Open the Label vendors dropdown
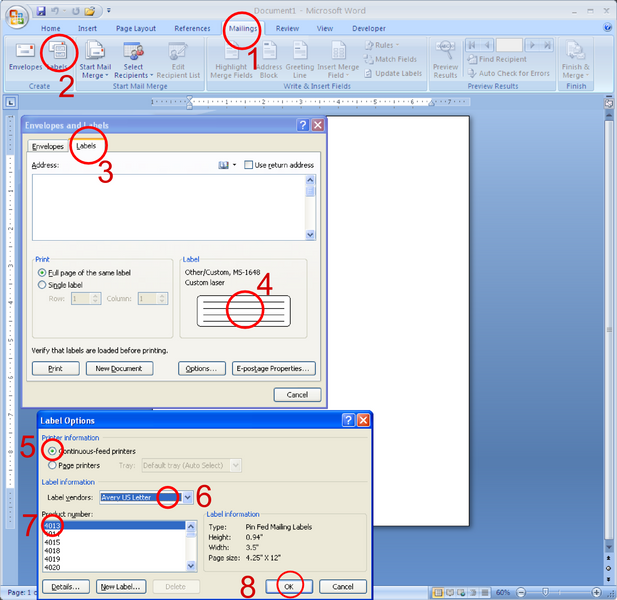Image resolution: width=617 pixels, height=600 pixels. 188,498
